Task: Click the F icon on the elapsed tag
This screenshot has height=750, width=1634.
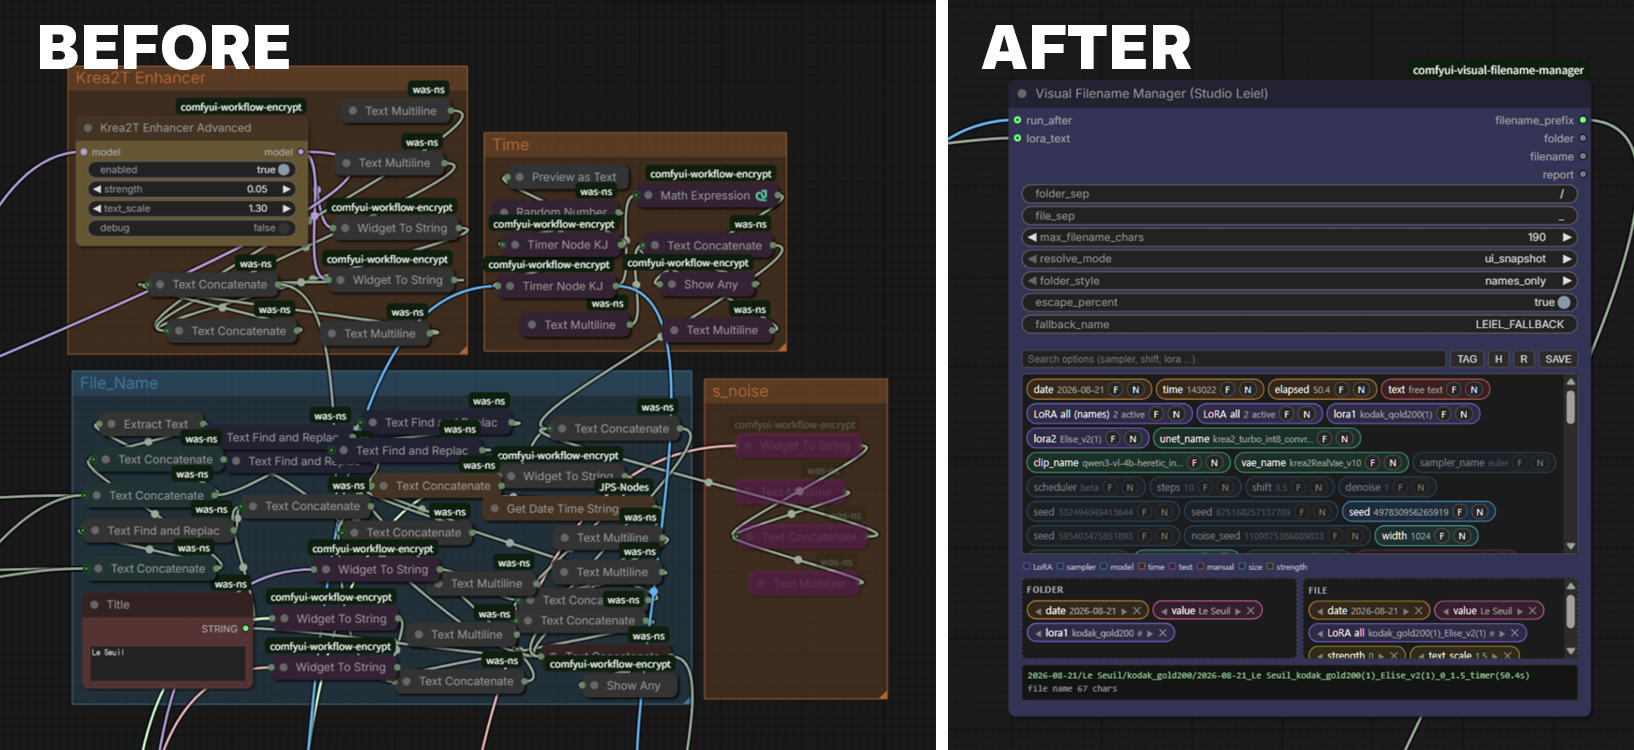Action: (x=1341, y=390)
